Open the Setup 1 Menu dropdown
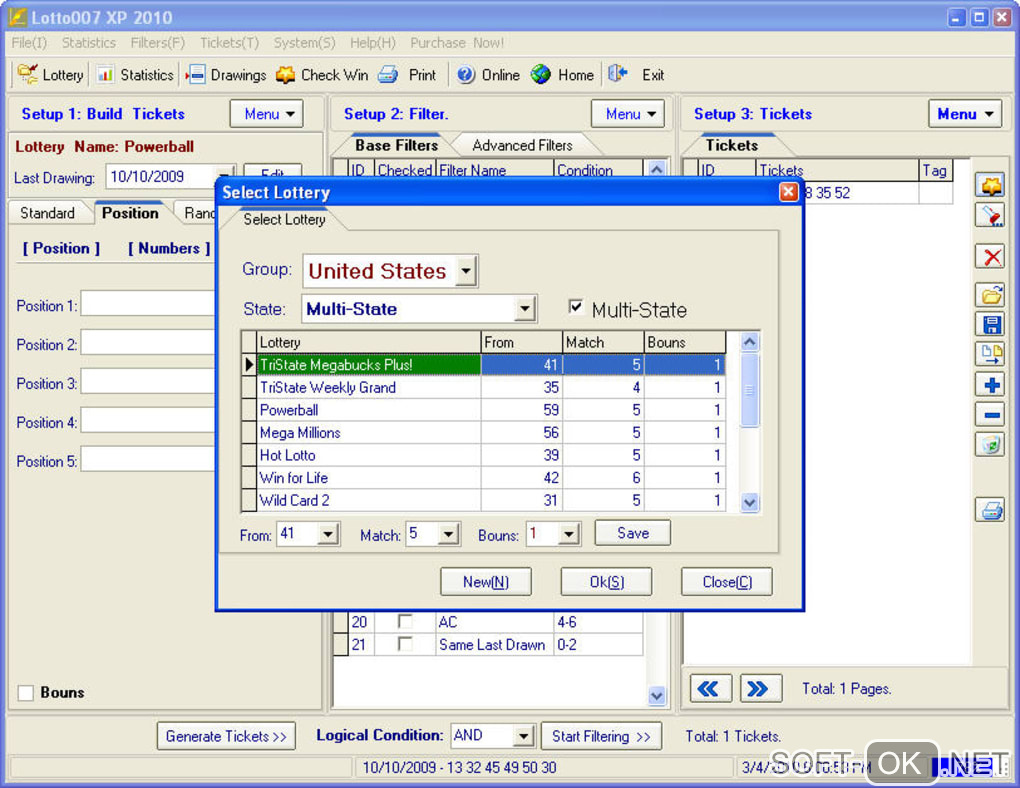 (x=267, y=114)
